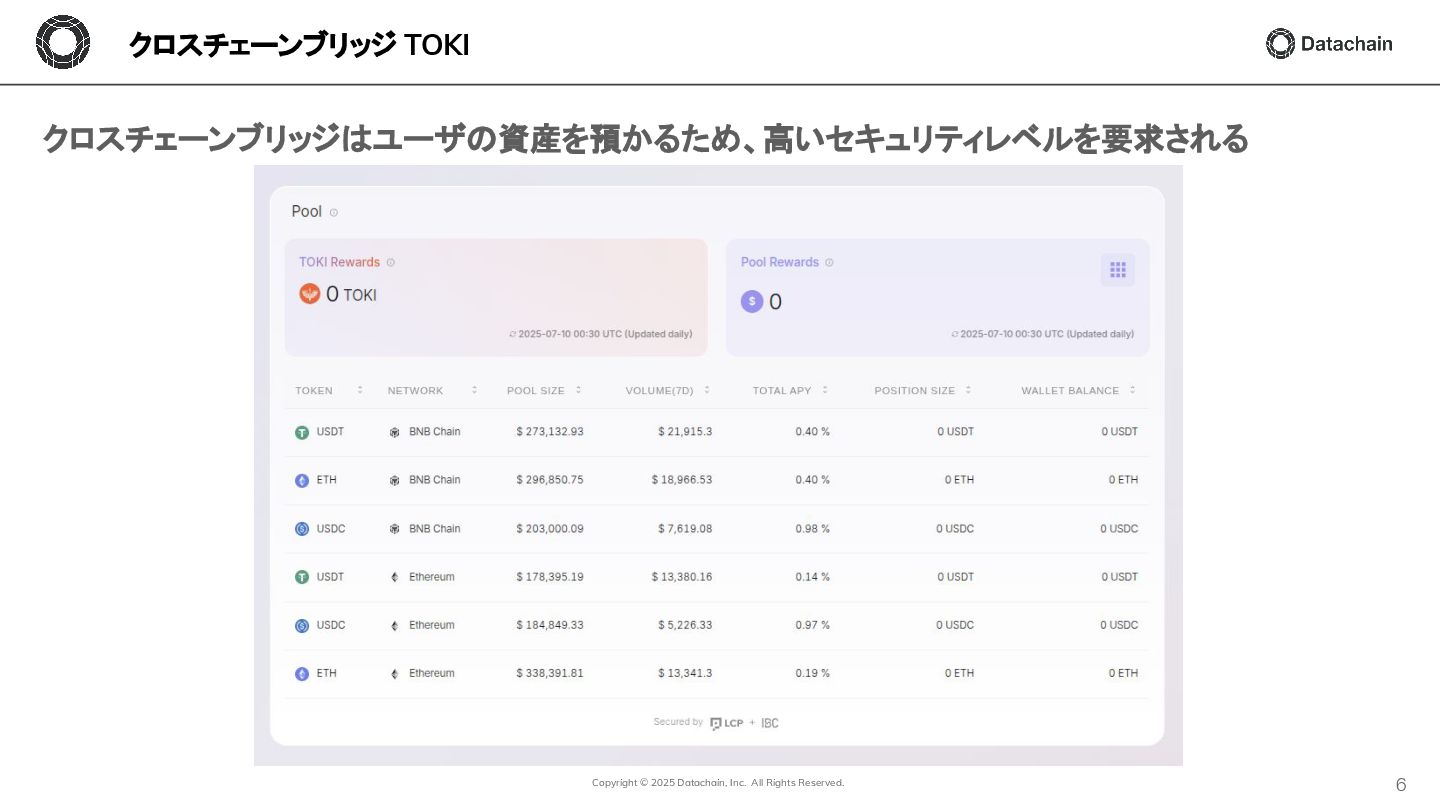Click the LCP logo in the Secured by footer

726,723
